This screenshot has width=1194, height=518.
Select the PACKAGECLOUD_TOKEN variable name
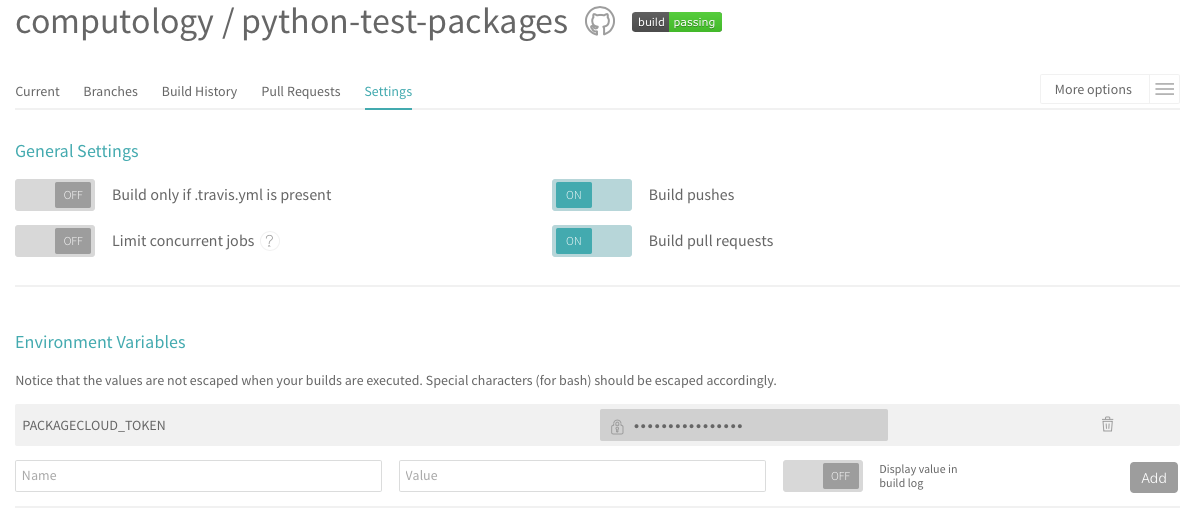[94, 425]
